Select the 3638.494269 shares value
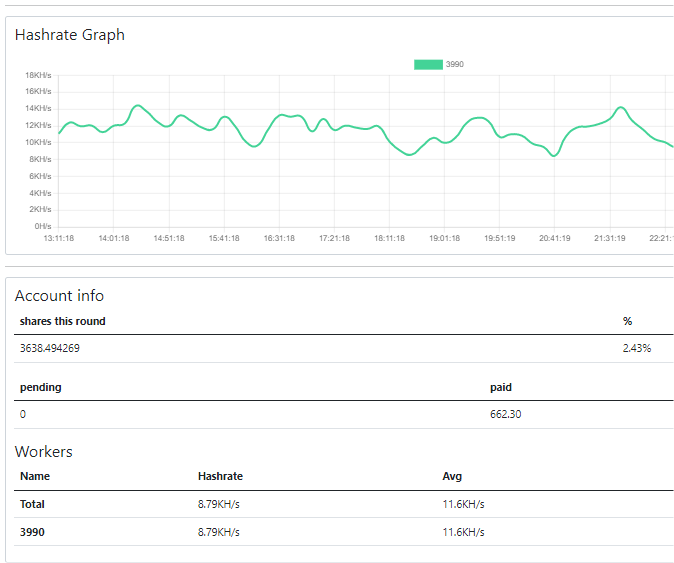The width and height of the screenshot is (674, 563). [x=50, y=348]
